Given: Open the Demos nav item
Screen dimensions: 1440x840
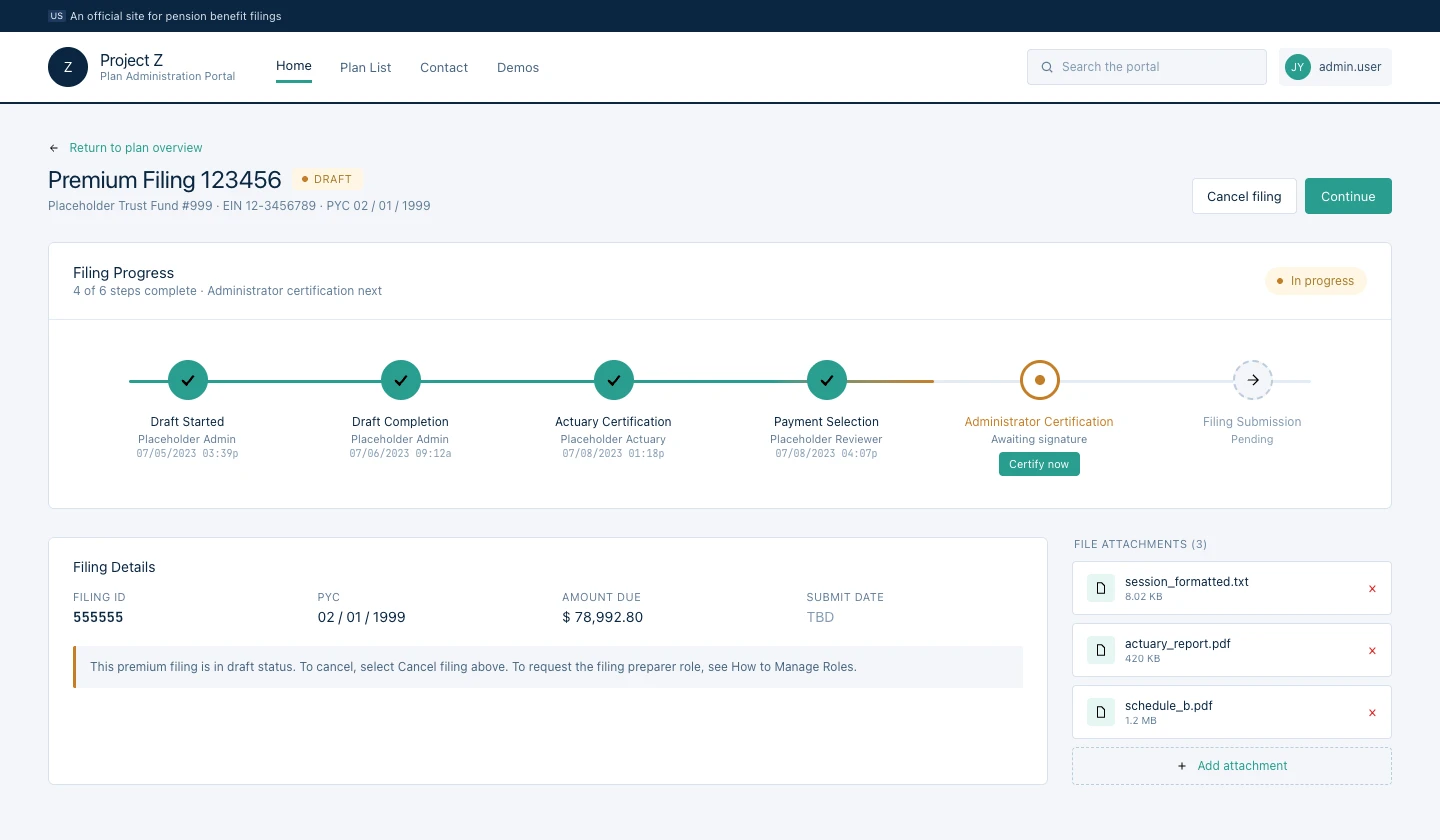Looking at the screenshot, I should click(518, 67).
